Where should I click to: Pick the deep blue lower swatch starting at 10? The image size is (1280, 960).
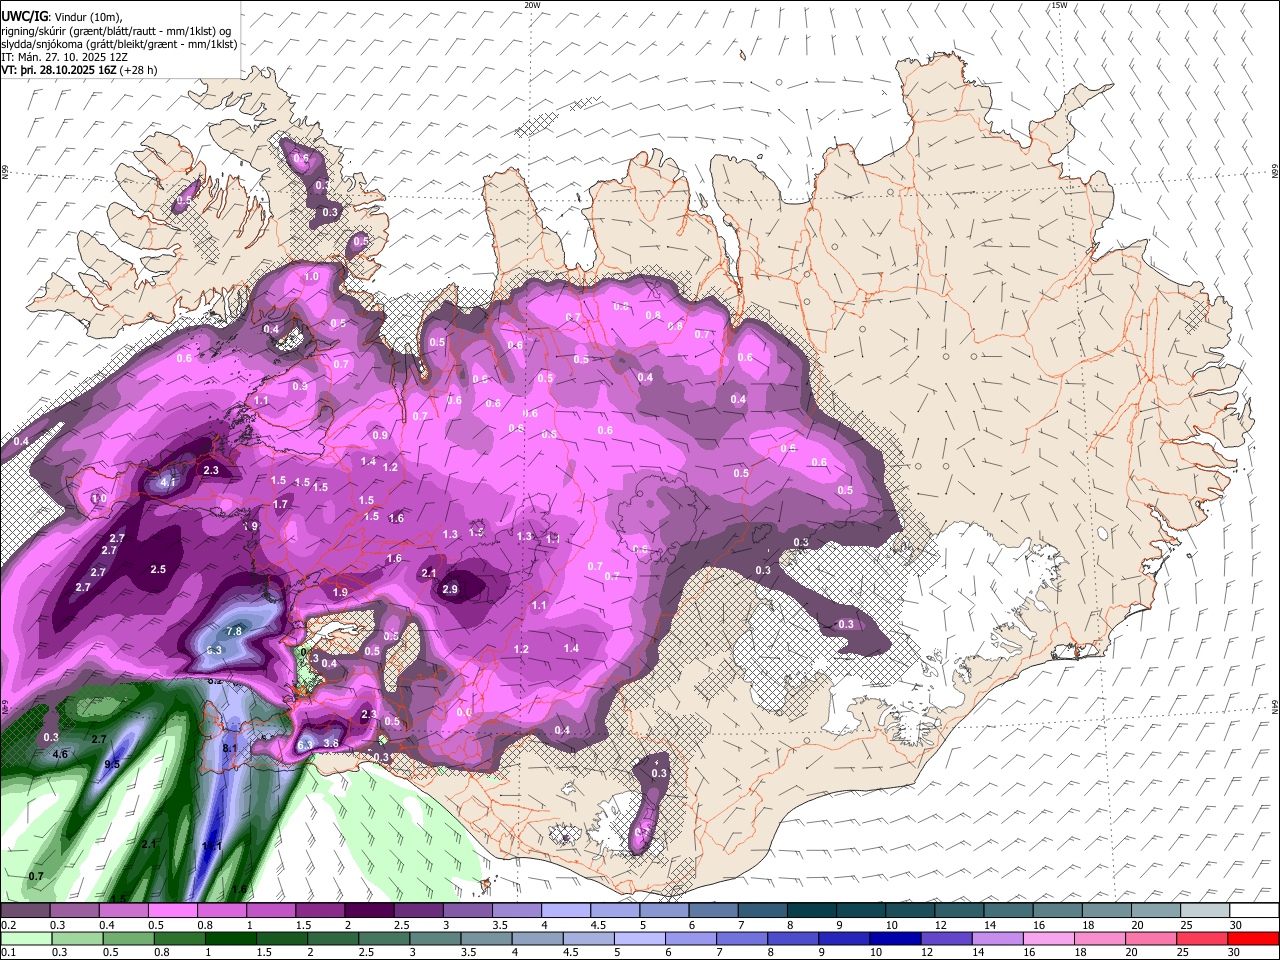click(x=896, y=938)
